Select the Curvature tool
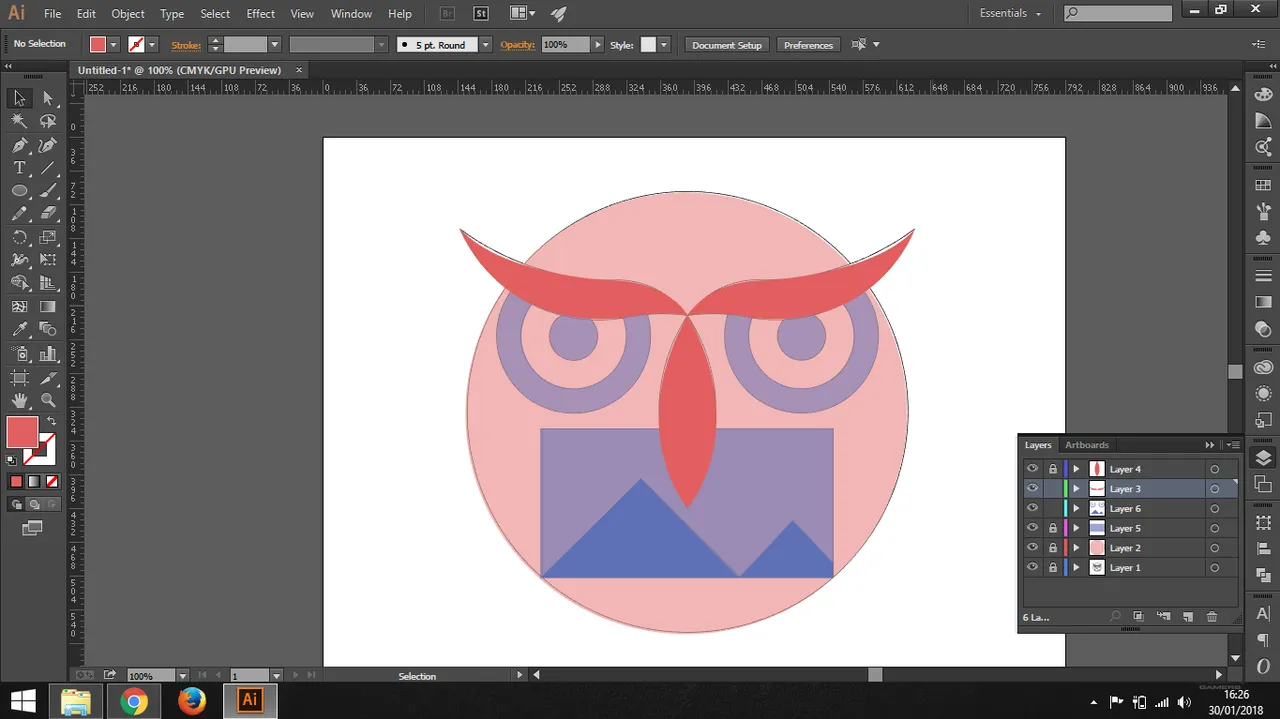The width and height of the screenshot is (1280, 719). coord(47,145)
